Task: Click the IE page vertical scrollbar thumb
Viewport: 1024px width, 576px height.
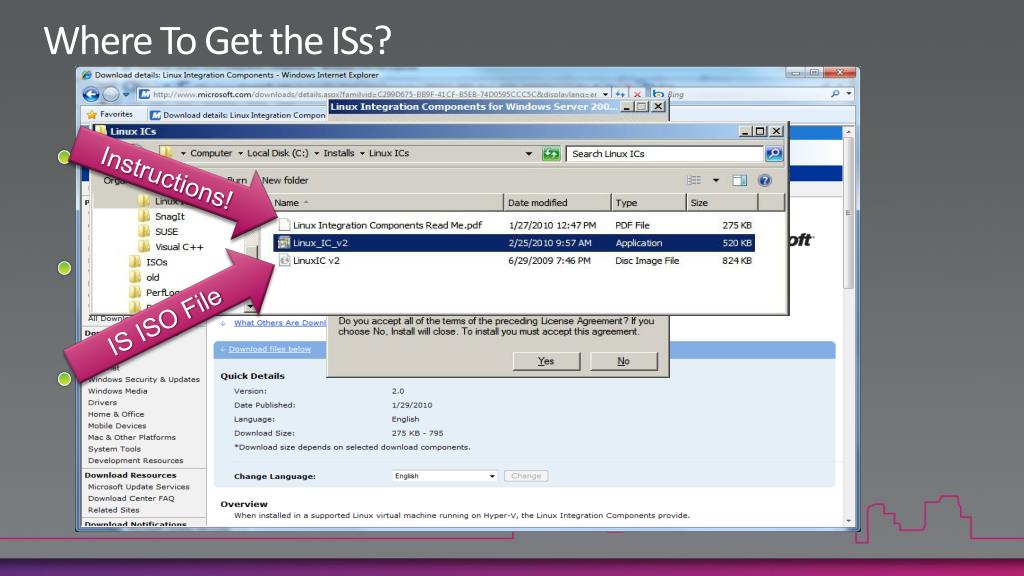Action: pos(848,212)
